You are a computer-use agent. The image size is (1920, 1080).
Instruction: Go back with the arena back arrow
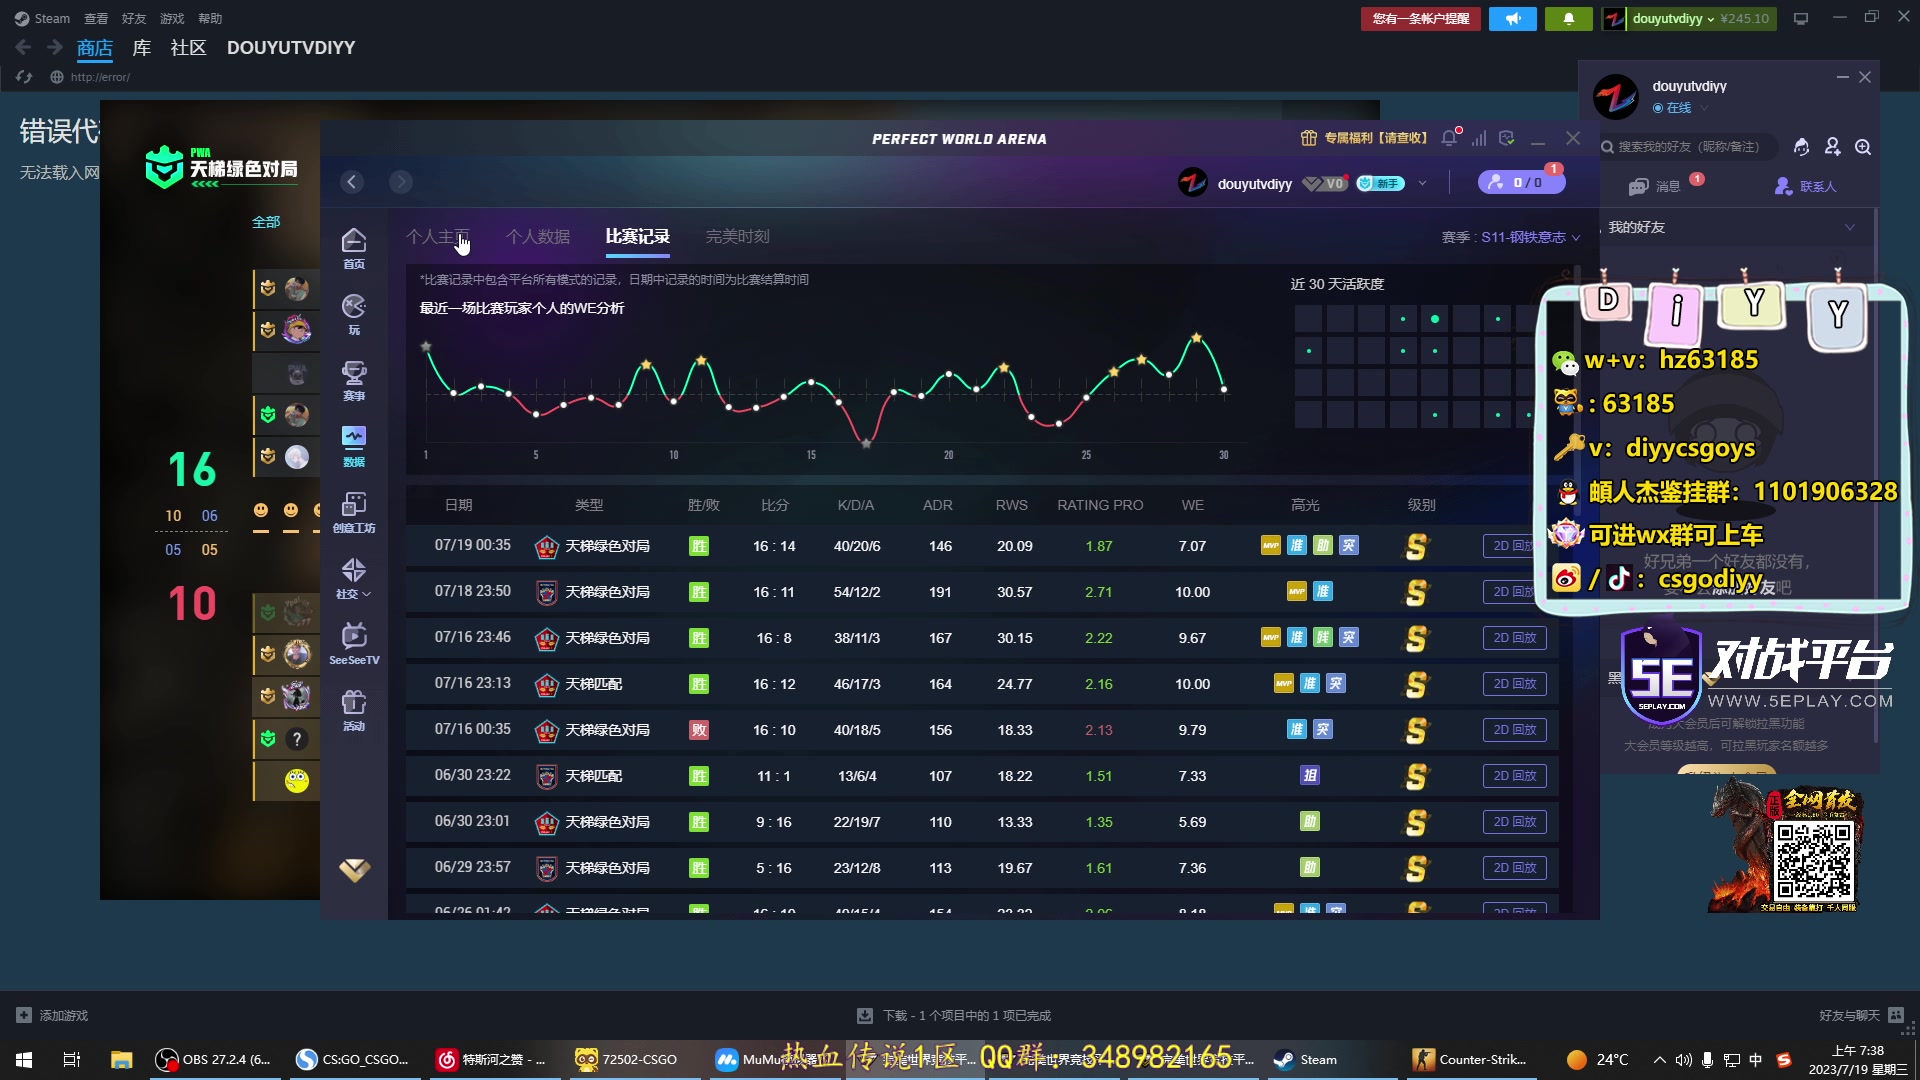[351, 182]
